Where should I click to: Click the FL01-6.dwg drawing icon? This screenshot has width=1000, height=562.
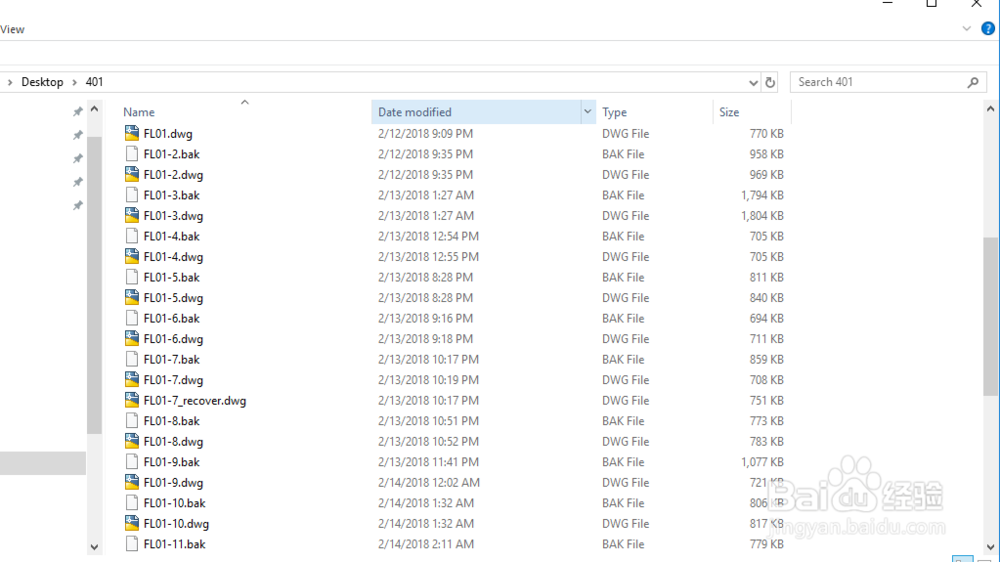click(x=131, y=339)
